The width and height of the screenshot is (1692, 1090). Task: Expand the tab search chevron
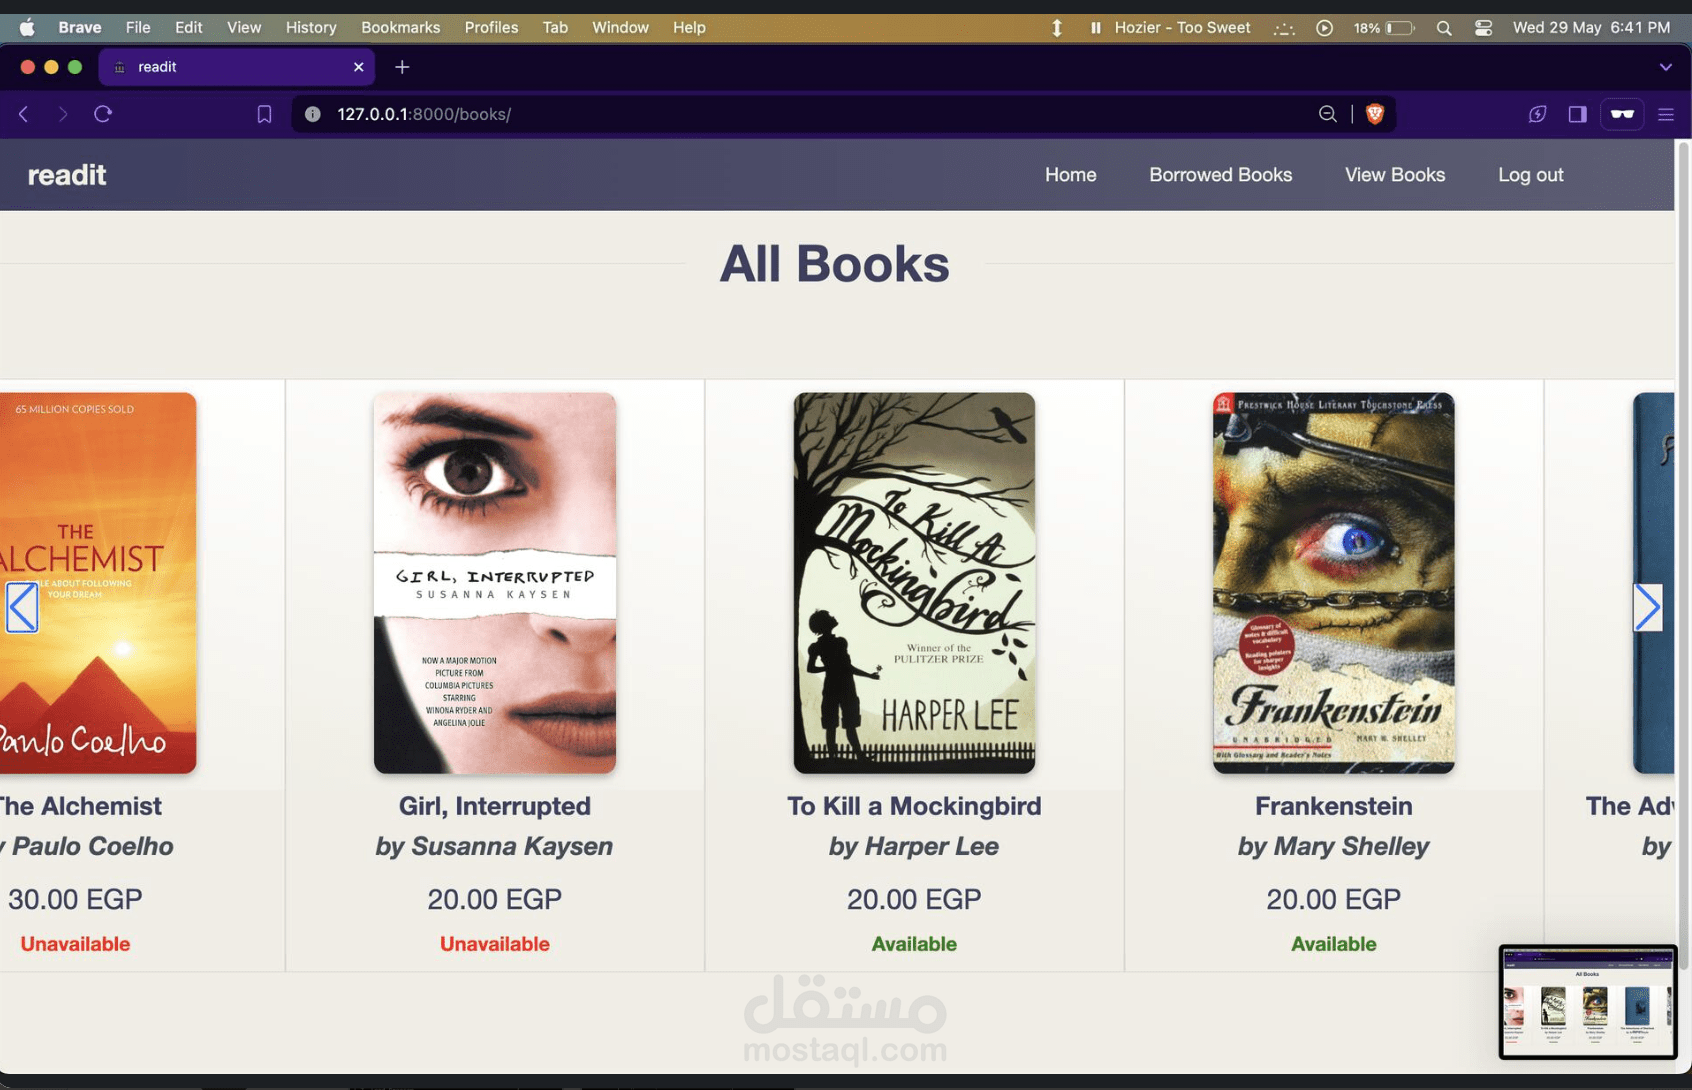[x=1665, y=67]
